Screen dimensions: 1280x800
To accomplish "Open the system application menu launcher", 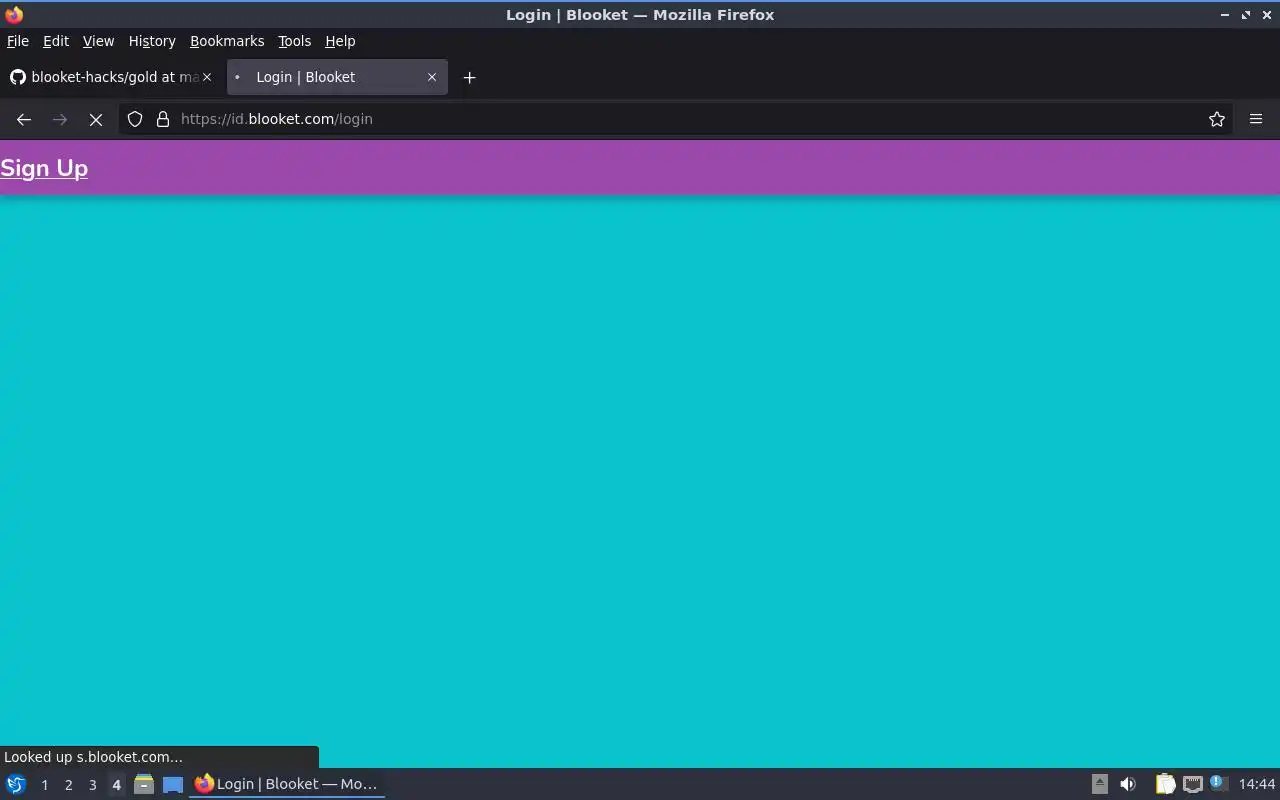I will pos(16,784).
